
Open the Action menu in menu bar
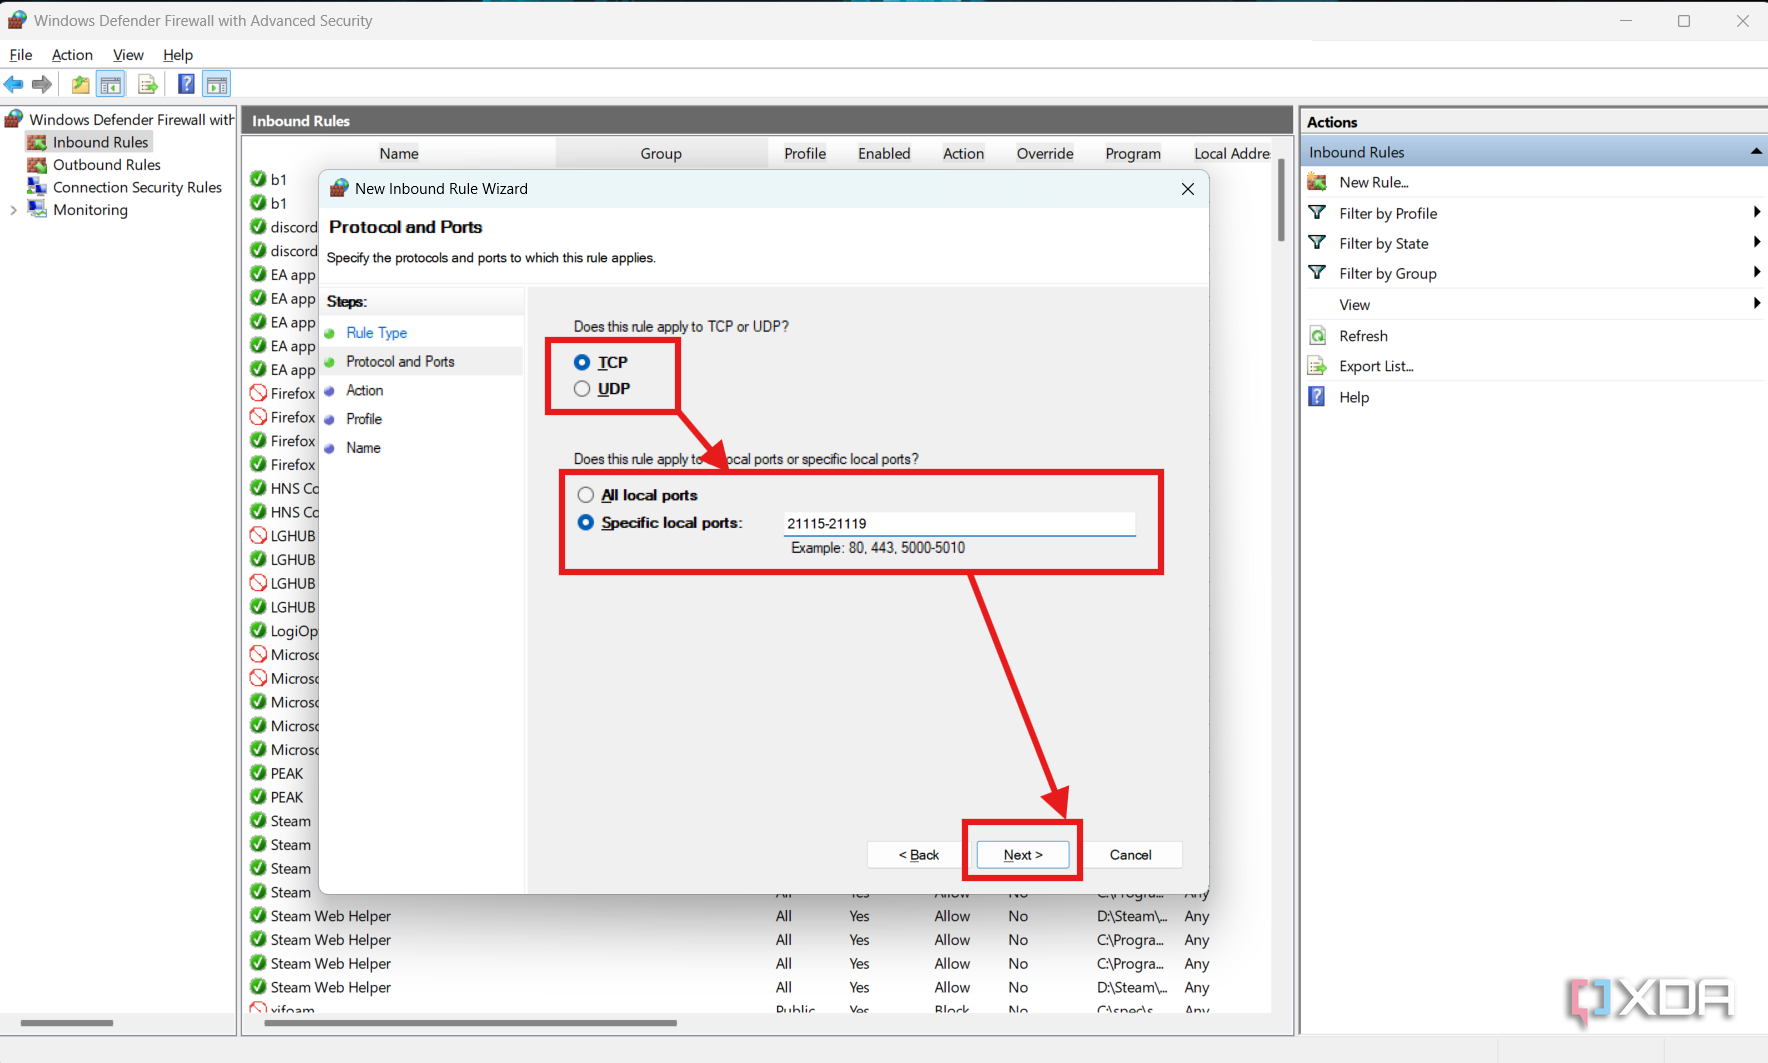[x=72, y=55]
